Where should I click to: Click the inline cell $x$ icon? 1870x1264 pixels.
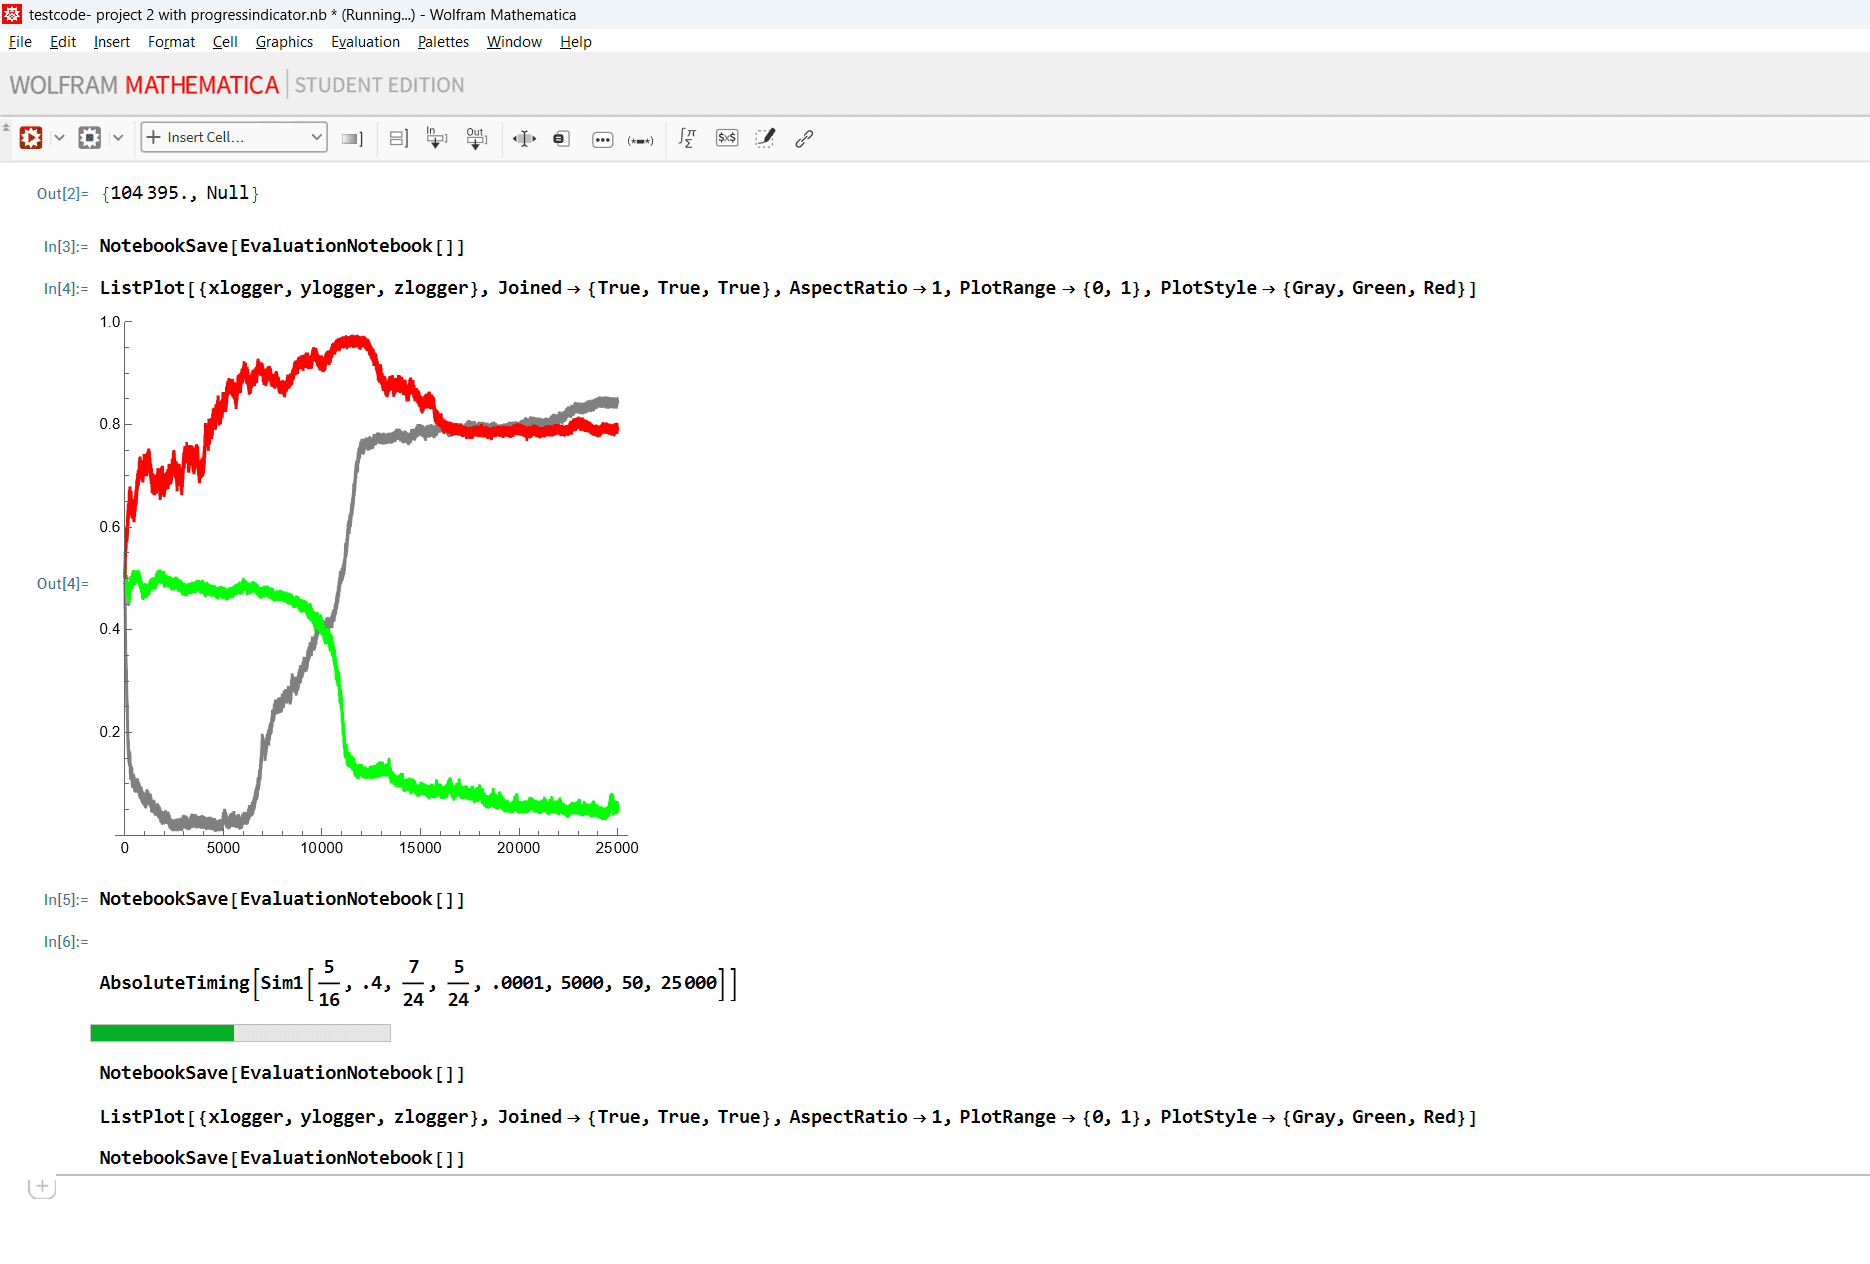(x=727, y=138)
